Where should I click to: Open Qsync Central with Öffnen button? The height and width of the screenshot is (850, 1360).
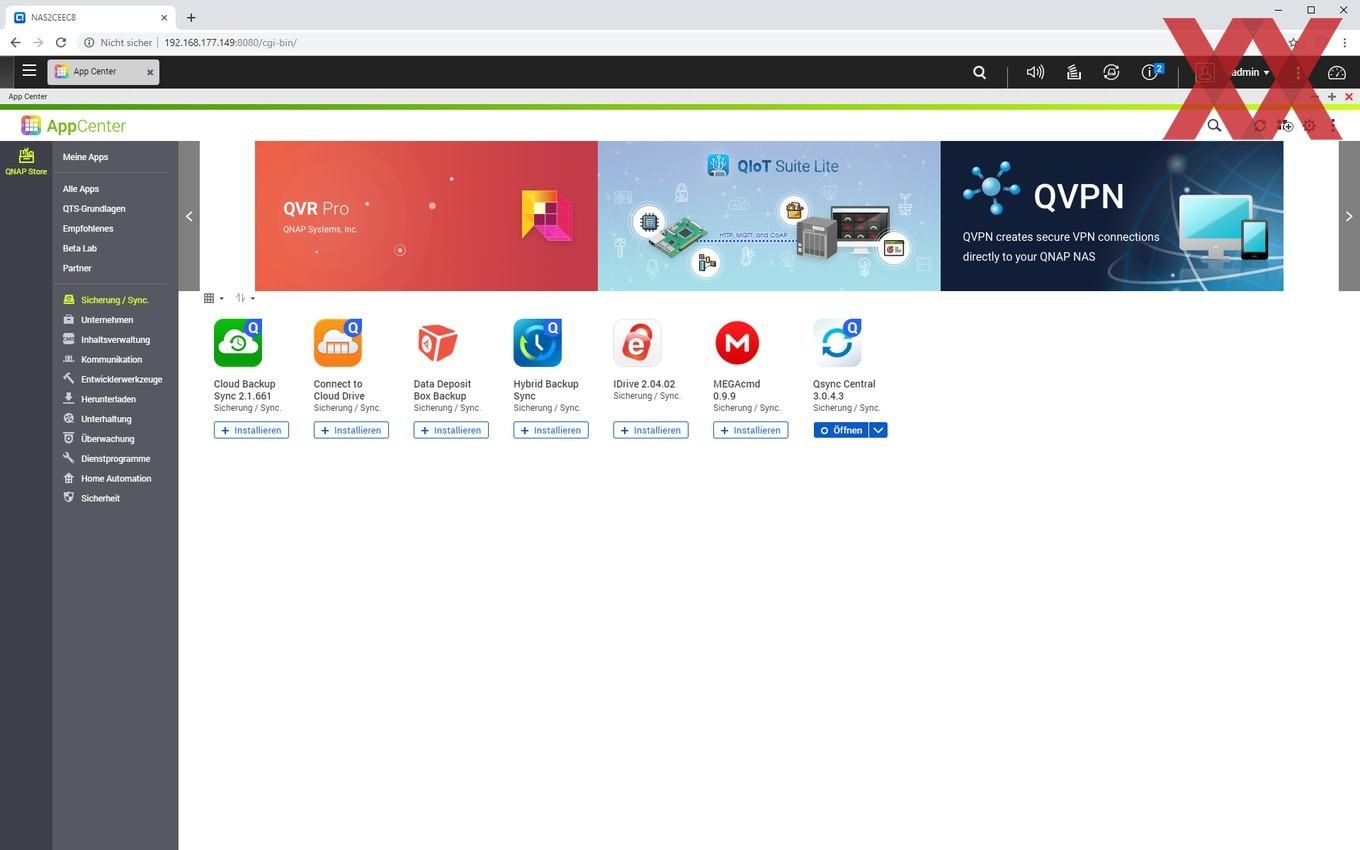pos(841,430)
